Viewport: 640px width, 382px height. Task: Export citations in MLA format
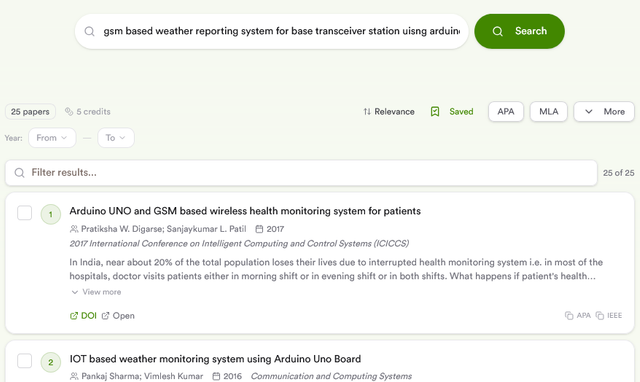click(549, 111)
